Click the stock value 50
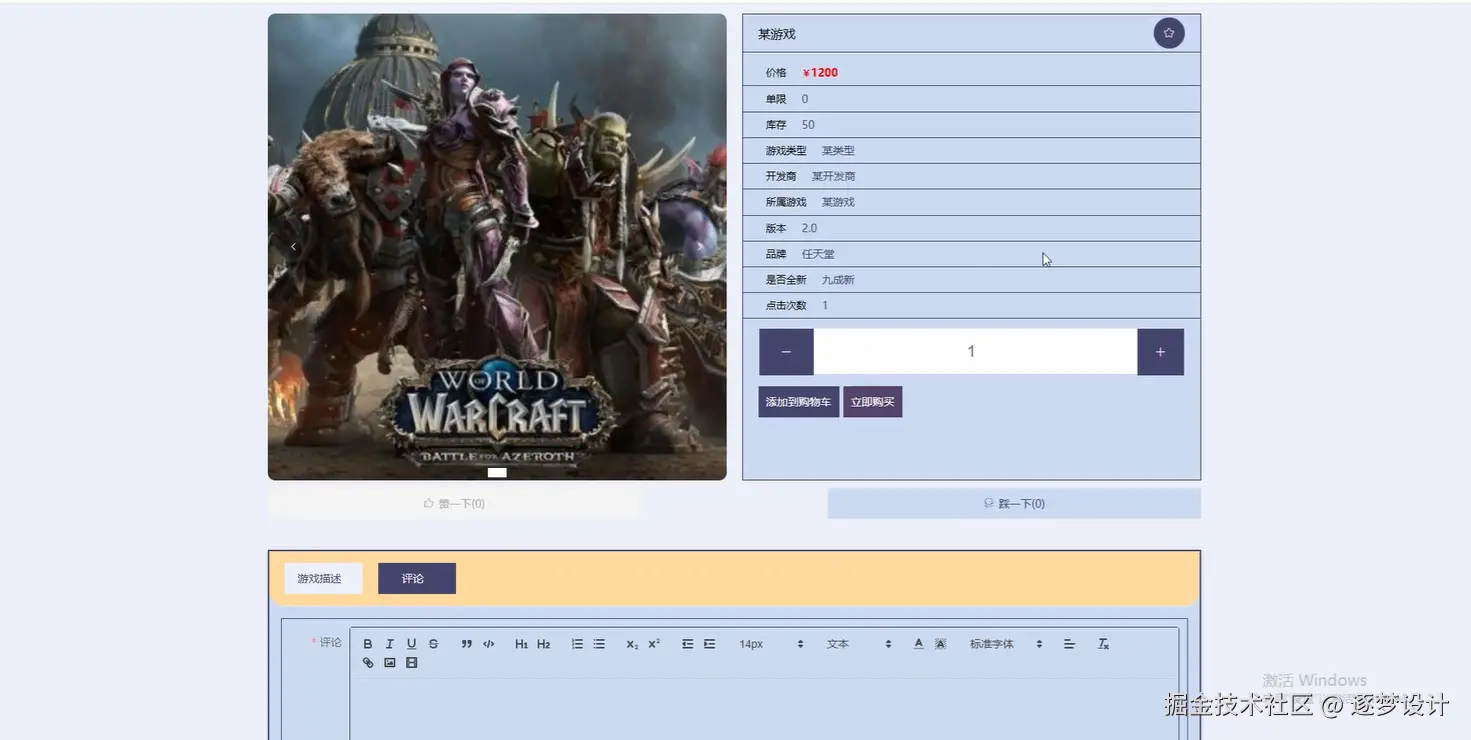The image size is (1471, 740). [808, 125]
